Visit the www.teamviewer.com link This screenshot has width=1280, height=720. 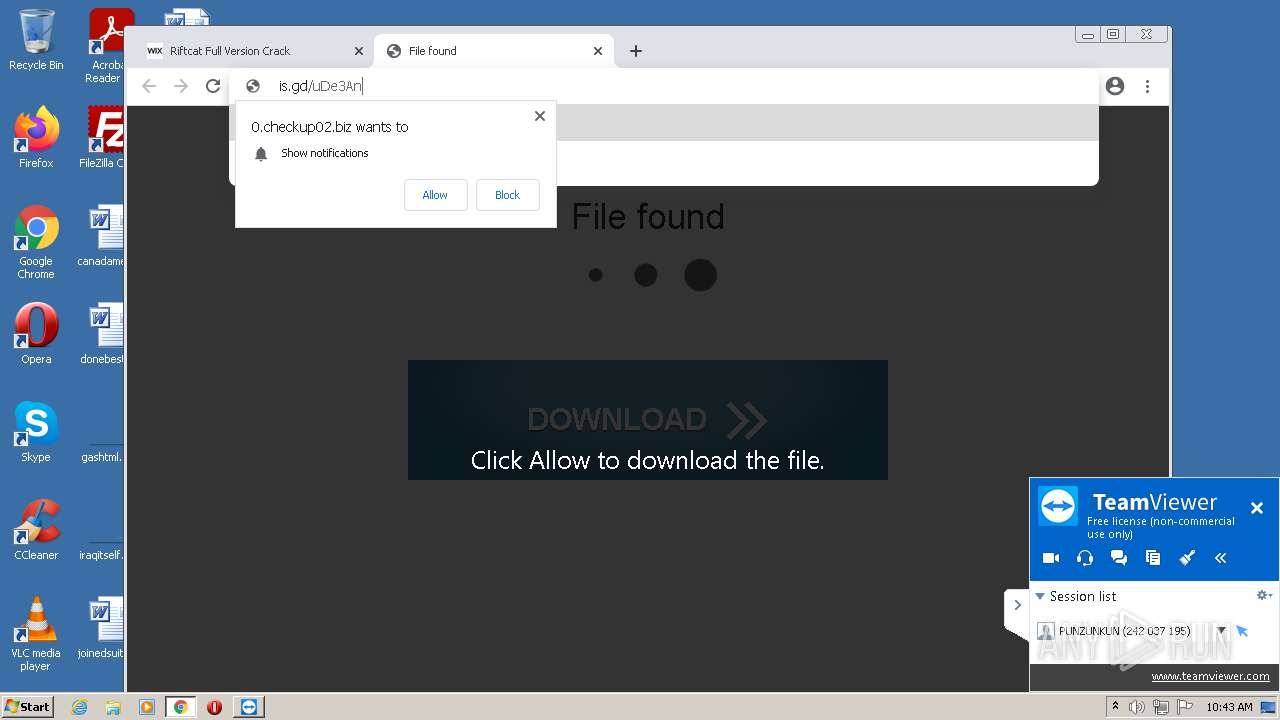(x=1210, y=676)
